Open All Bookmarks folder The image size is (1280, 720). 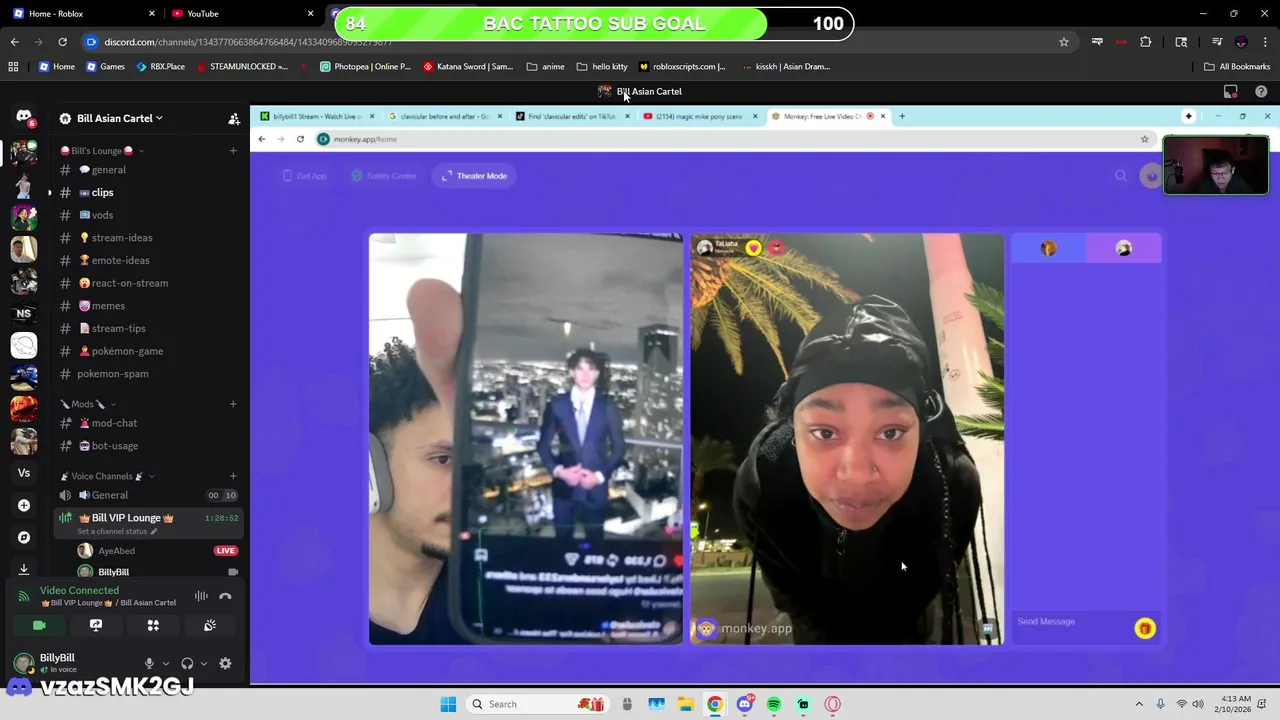tap(1237, 67)
